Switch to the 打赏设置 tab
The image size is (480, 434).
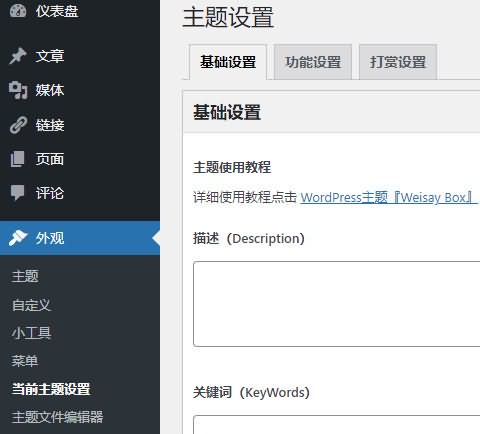point(398,62)
